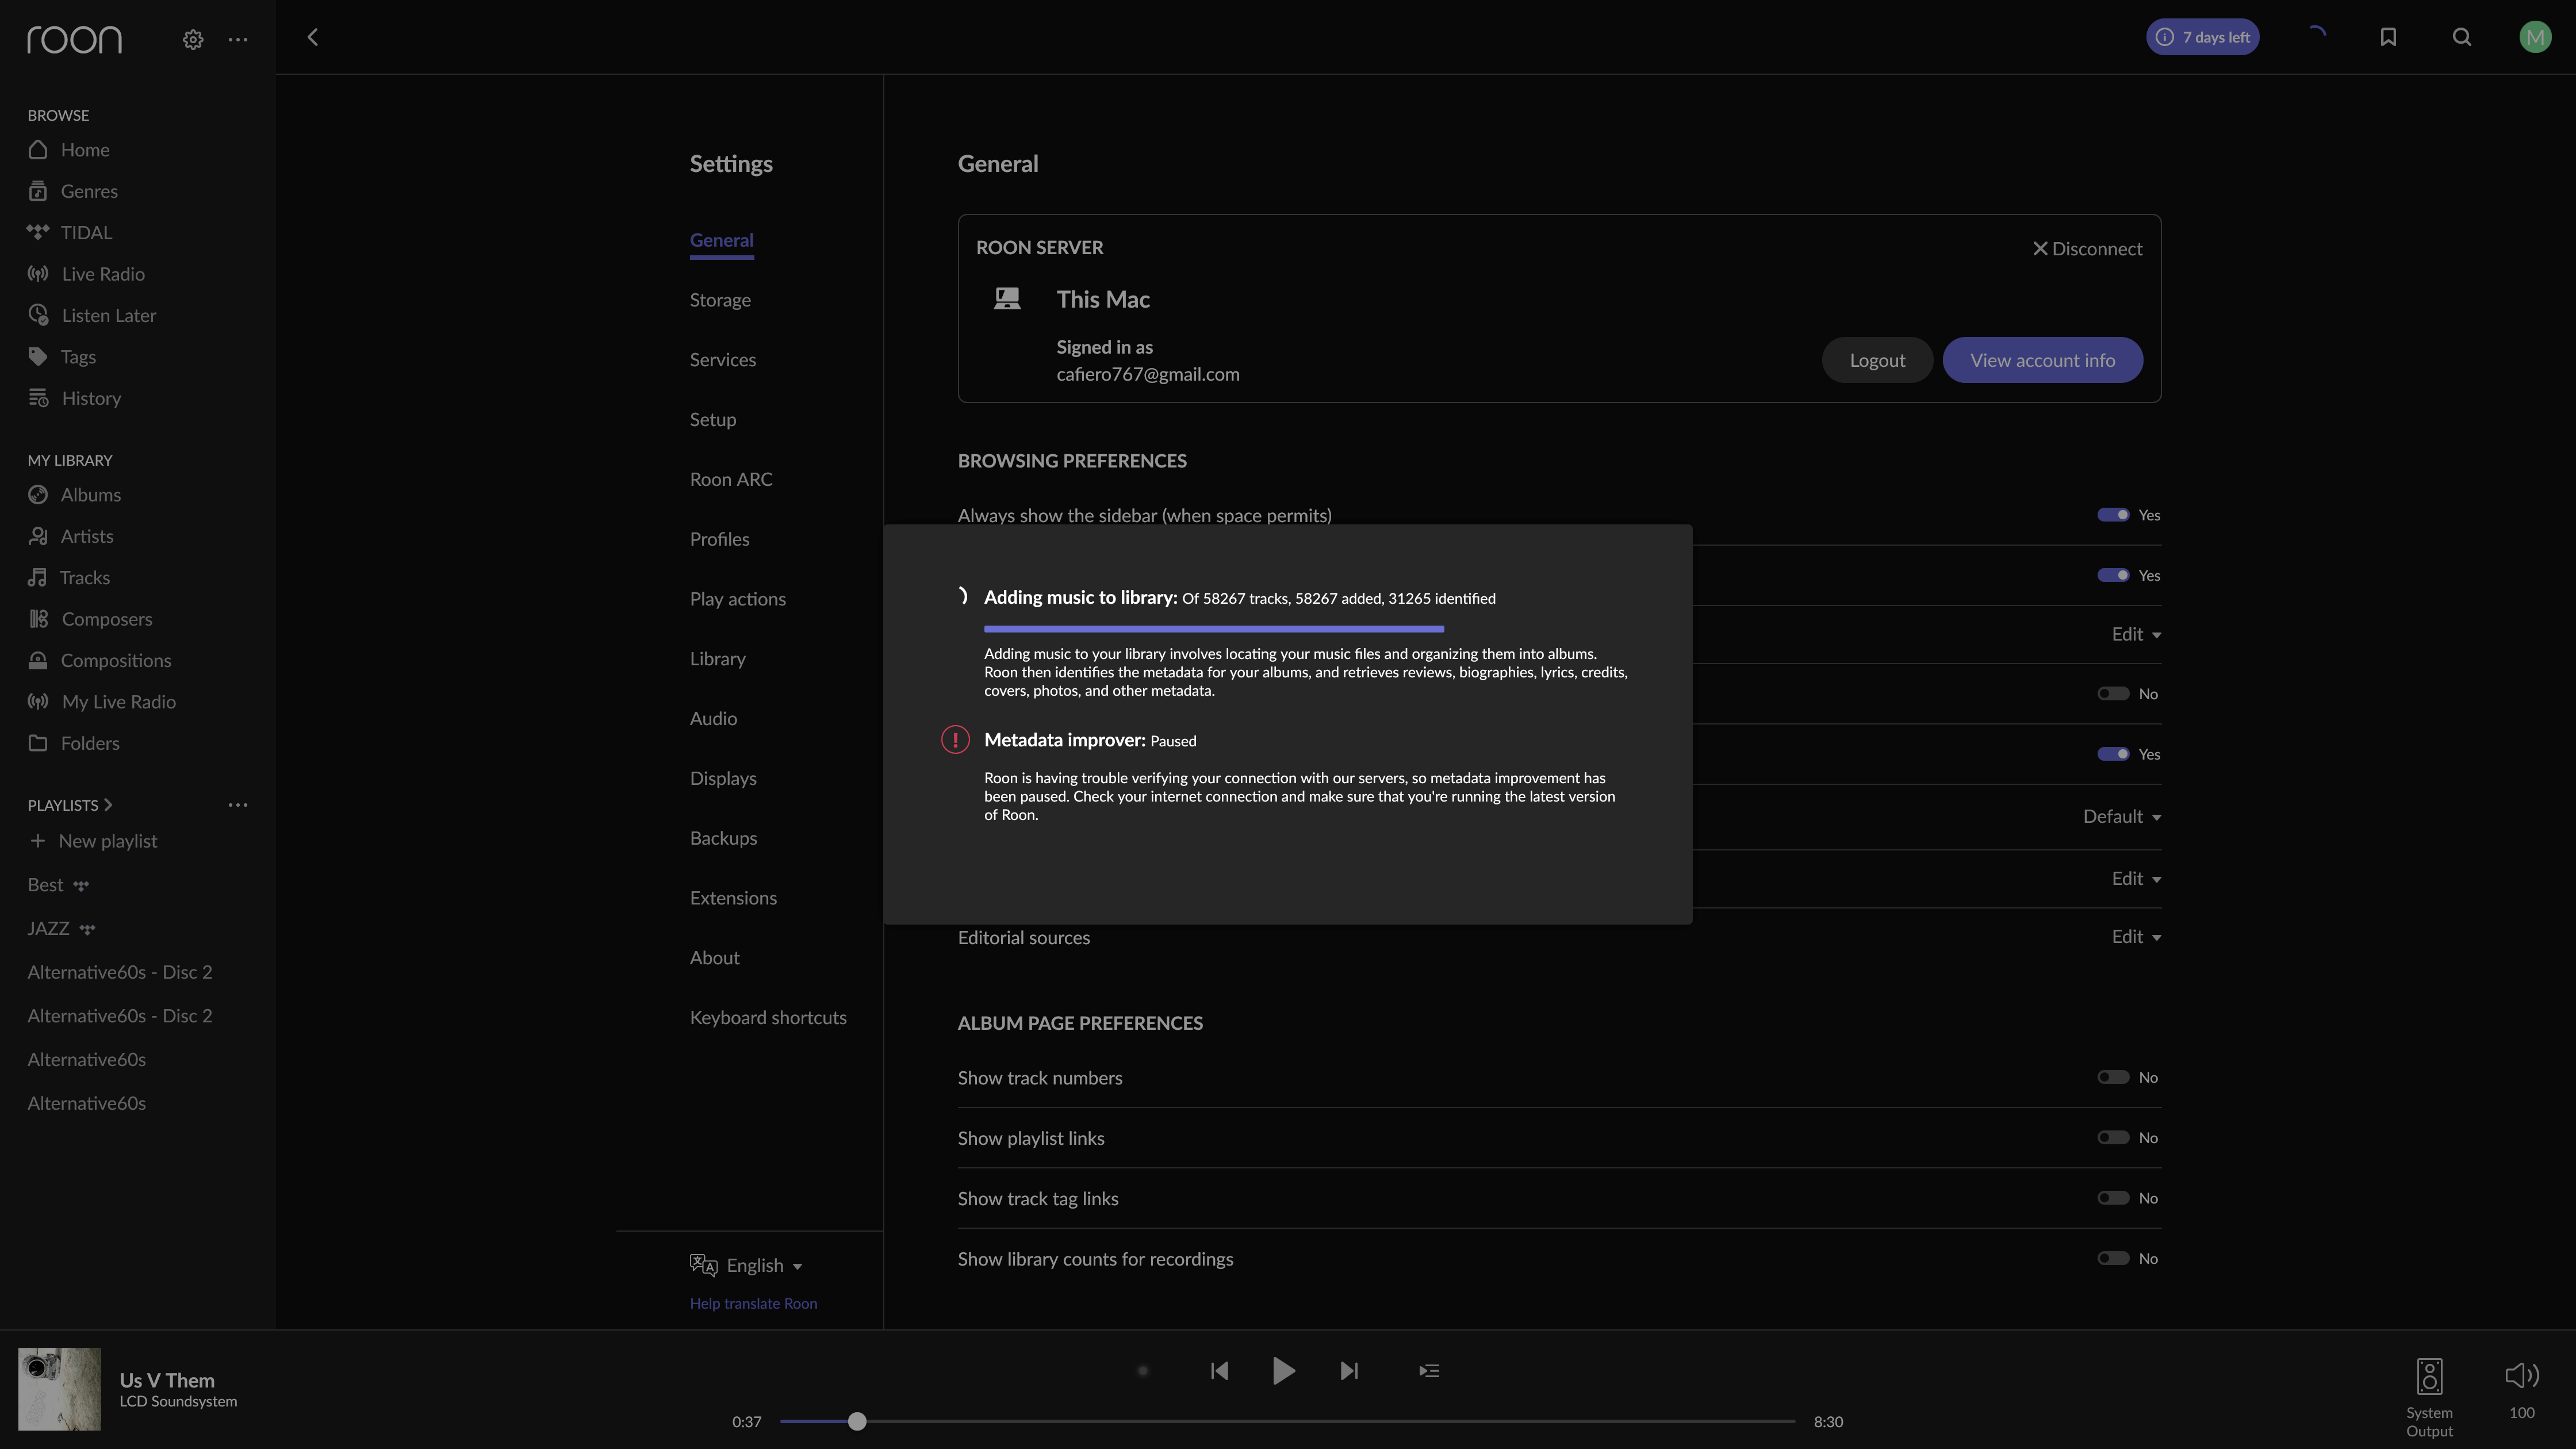
Task: Play the current track
Action: pos(1284,1371)
